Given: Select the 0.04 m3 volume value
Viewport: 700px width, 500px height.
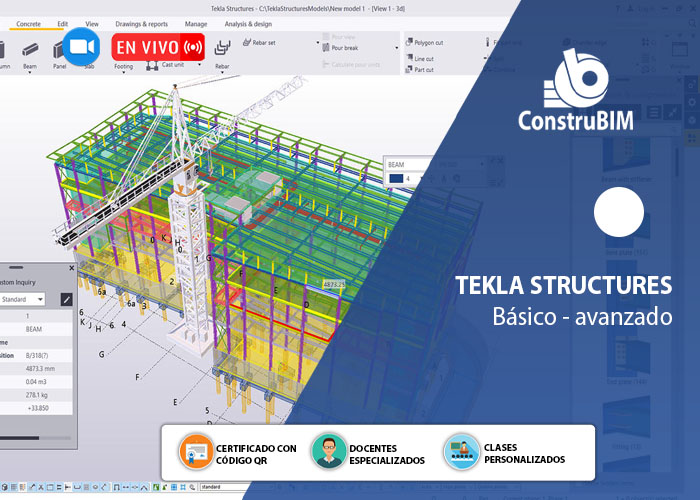Looking at the screenshot, I should [x=36, y=382].
